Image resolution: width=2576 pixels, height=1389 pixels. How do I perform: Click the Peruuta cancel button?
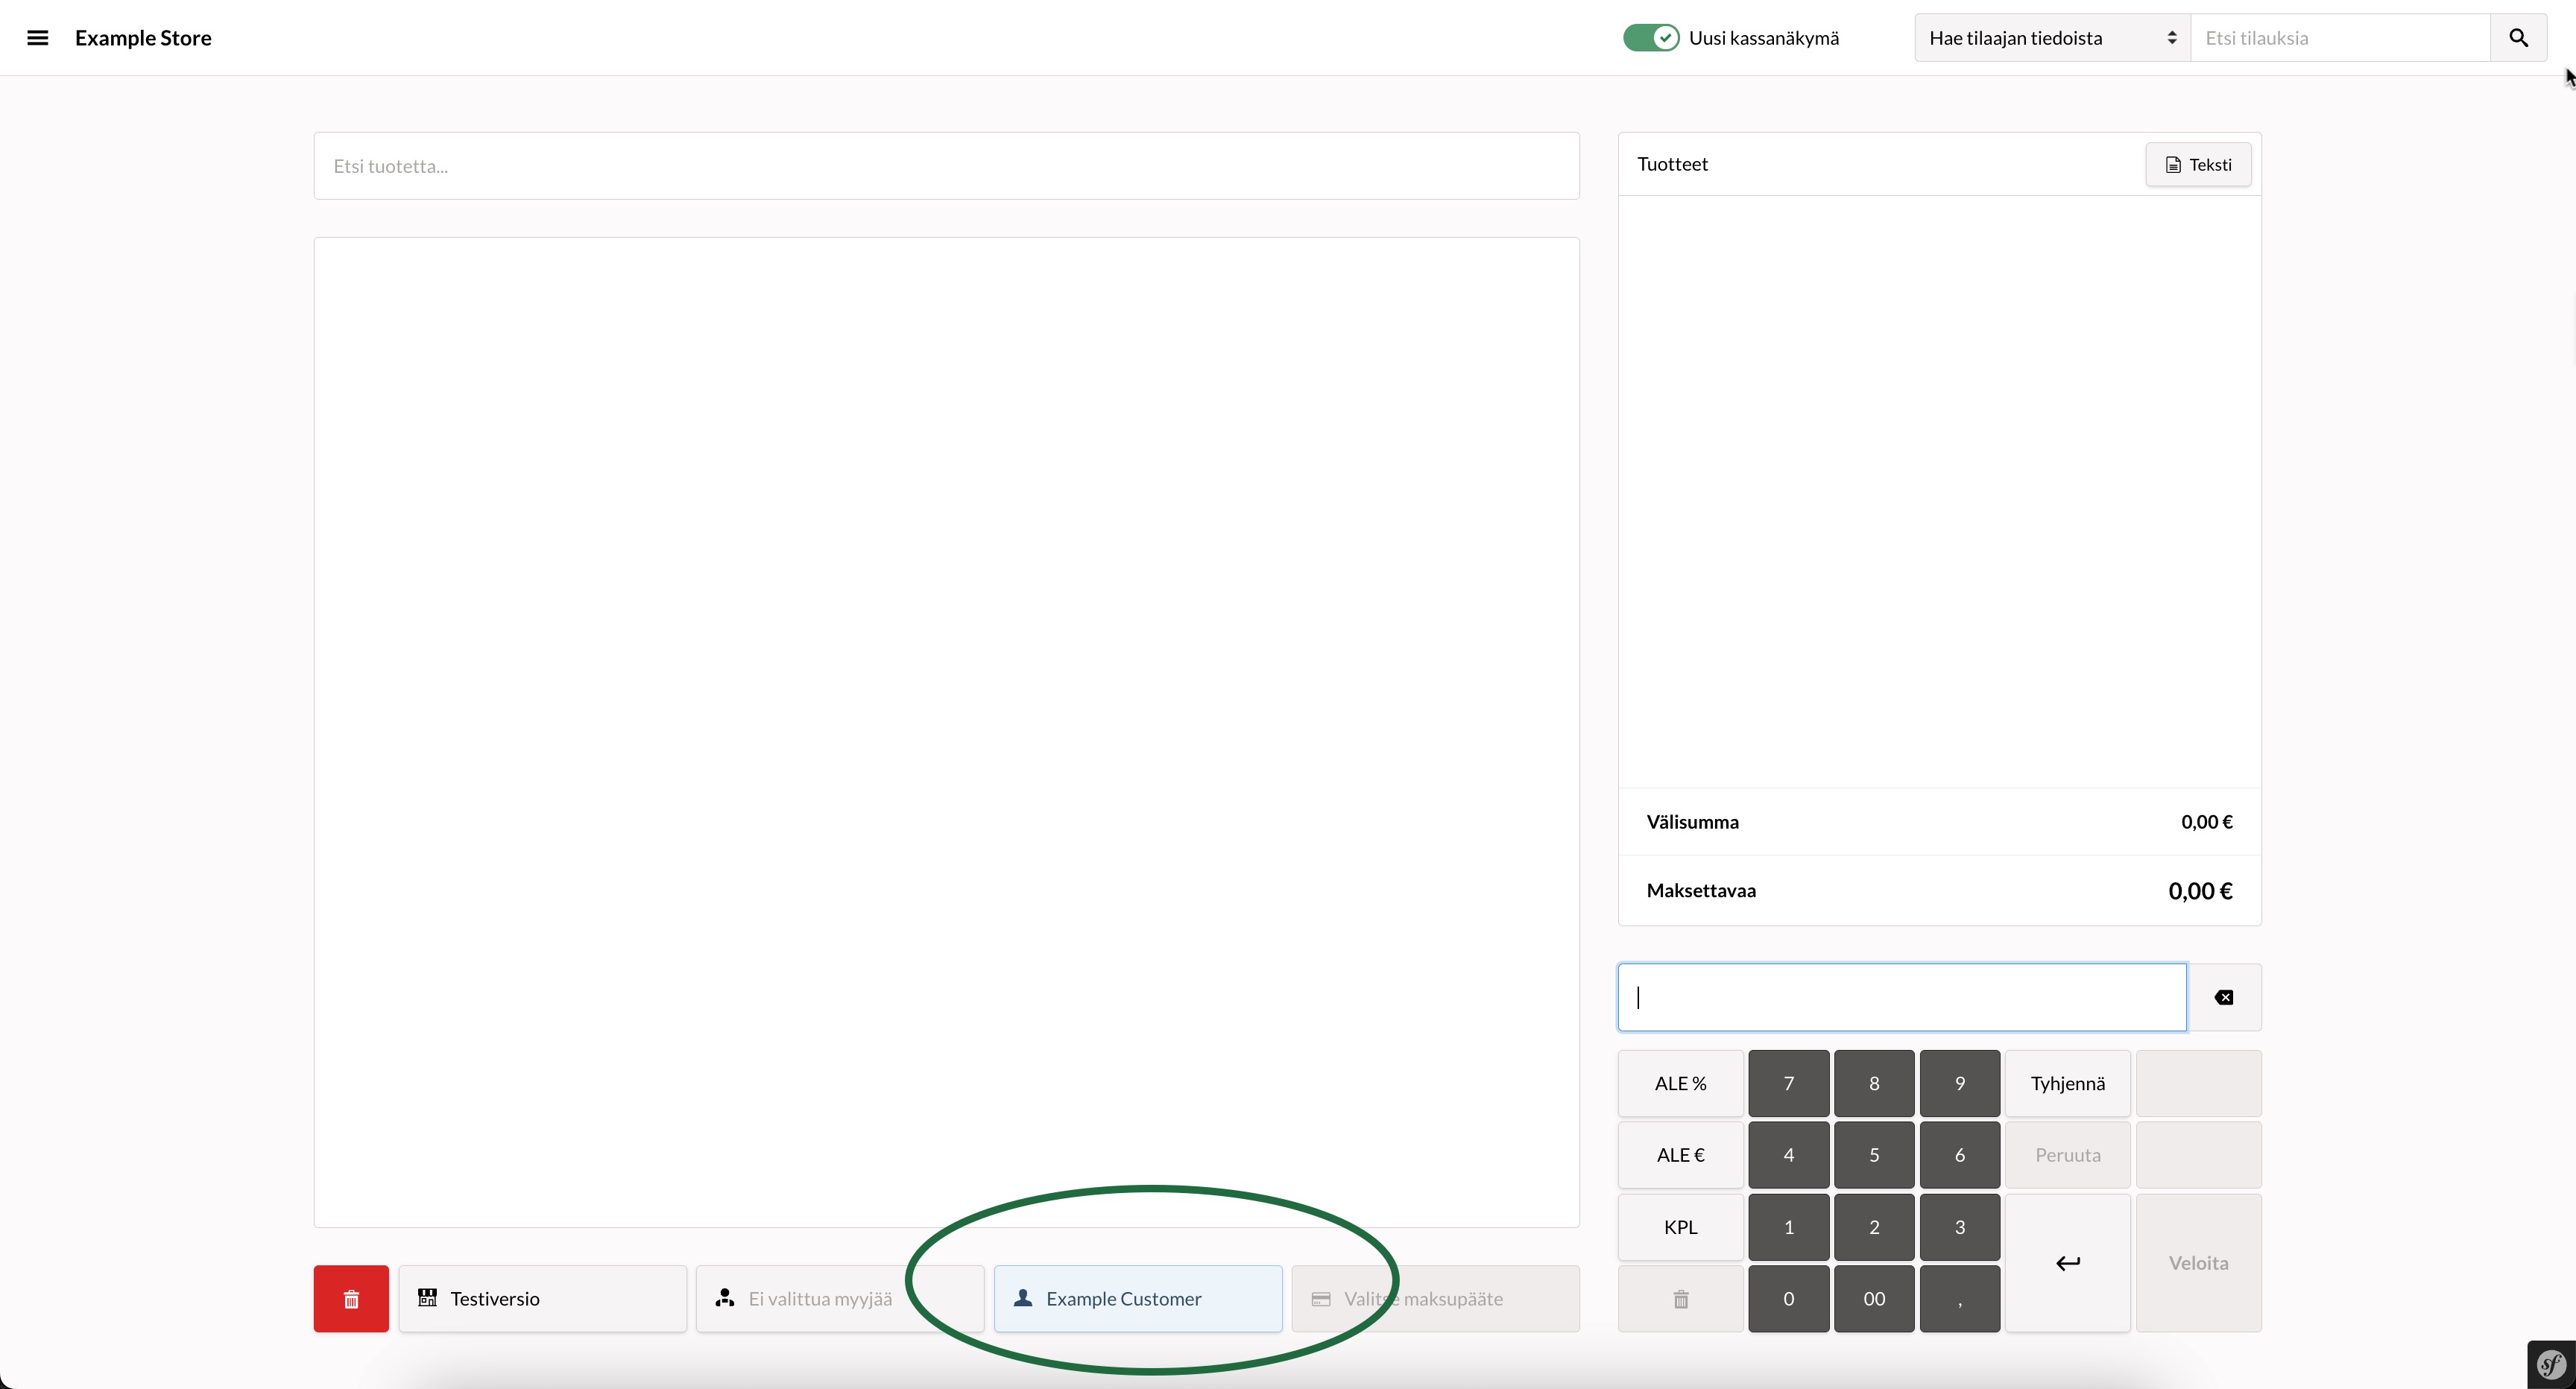[x=2068, y=1155]
